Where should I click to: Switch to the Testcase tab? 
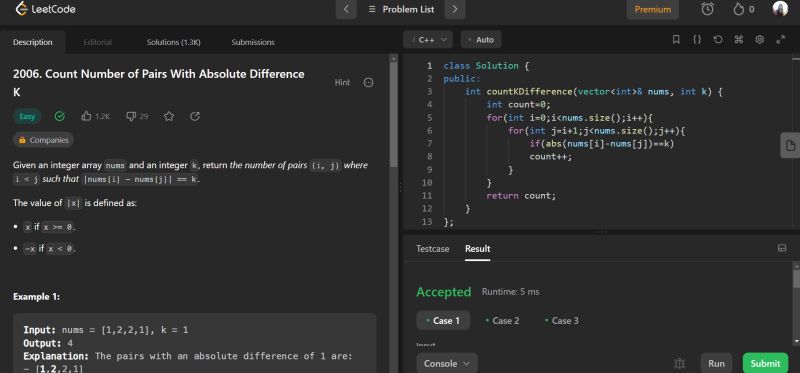(433, 248)
